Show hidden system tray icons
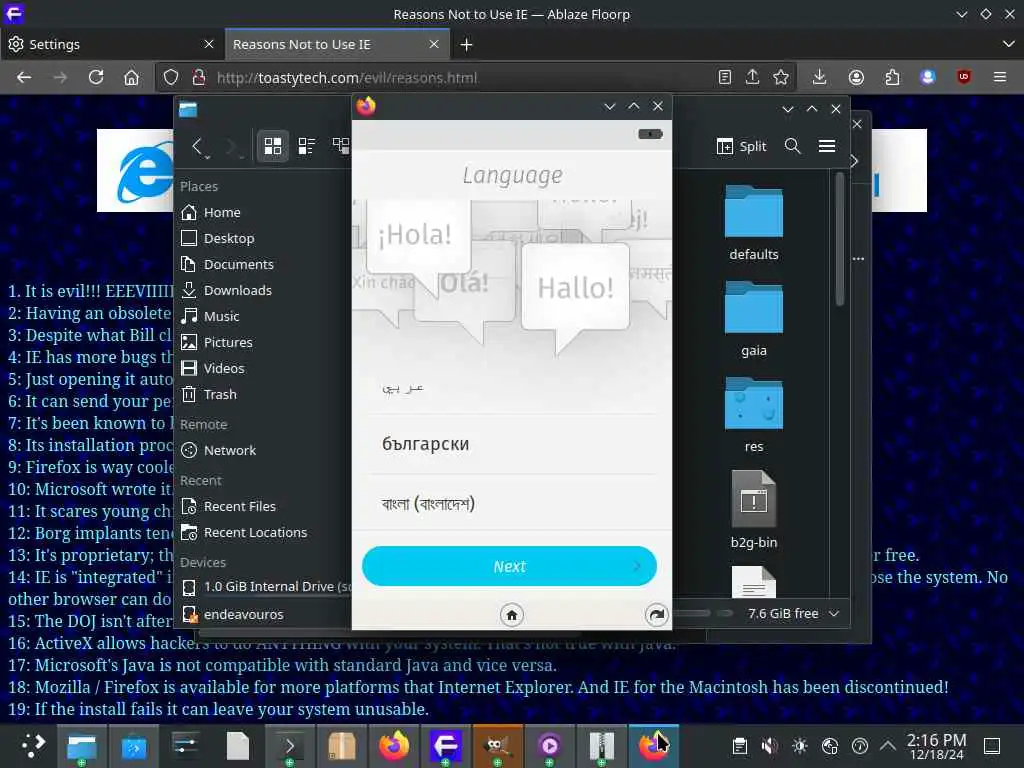1024x768 pixels. [888, 746]
